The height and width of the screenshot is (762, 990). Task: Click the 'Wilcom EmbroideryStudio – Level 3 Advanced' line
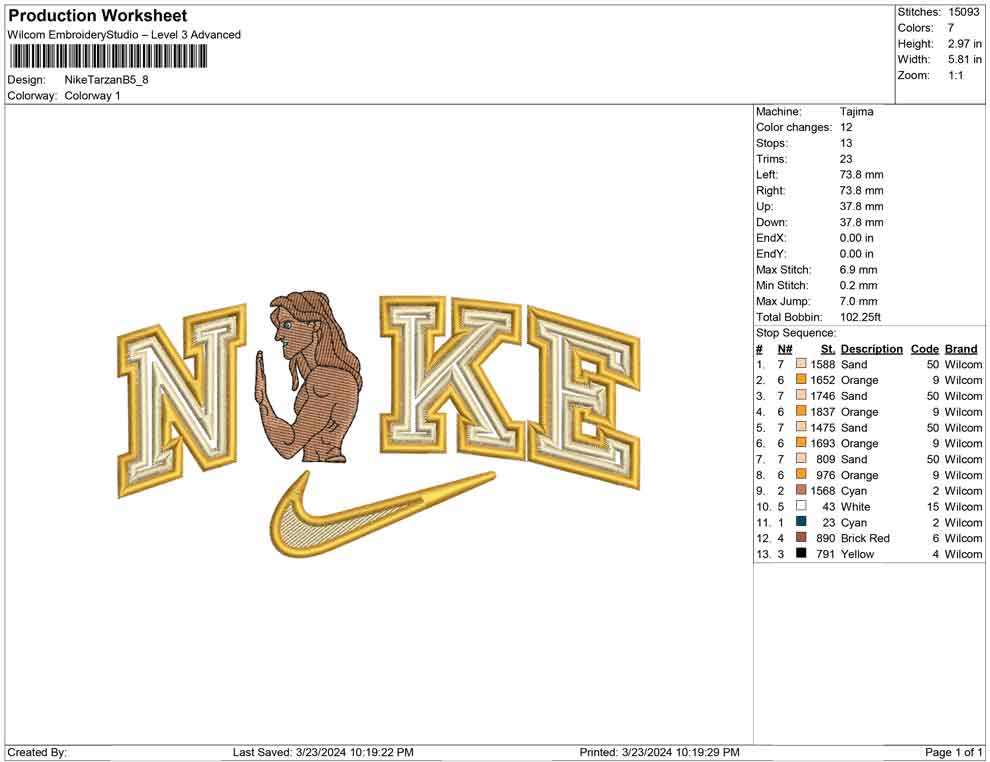coord(124,35)
